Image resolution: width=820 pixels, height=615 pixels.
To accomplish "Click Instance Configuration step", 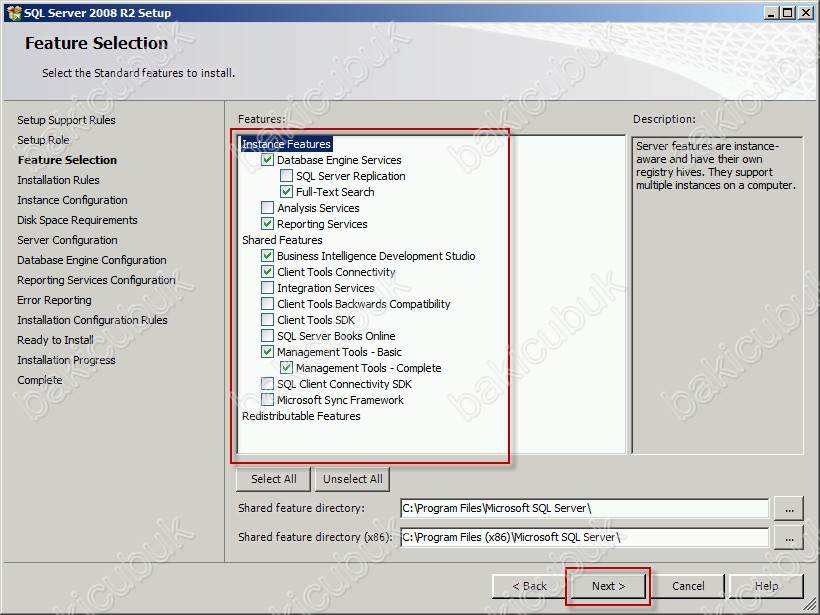I will 72,200.
